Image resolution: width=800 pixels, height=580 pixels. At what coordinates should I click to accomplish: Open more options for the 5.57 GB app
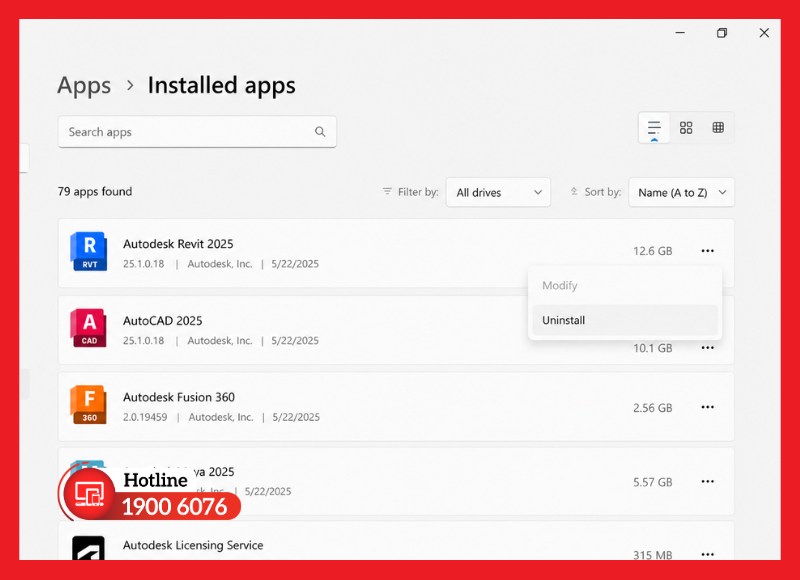click(x=708, y=482)
